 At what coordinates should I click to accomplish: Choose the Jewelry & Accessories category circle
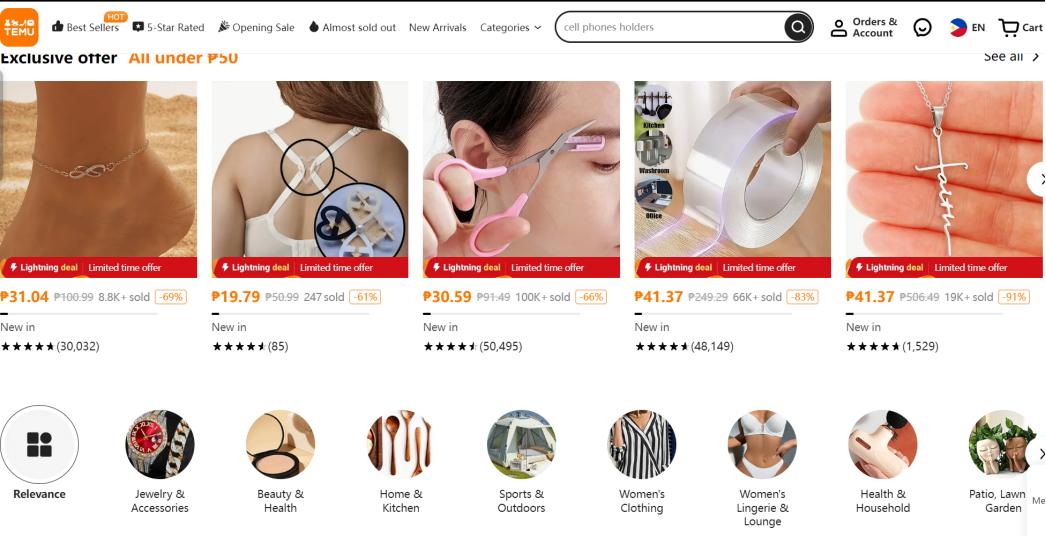pos(160,444)
